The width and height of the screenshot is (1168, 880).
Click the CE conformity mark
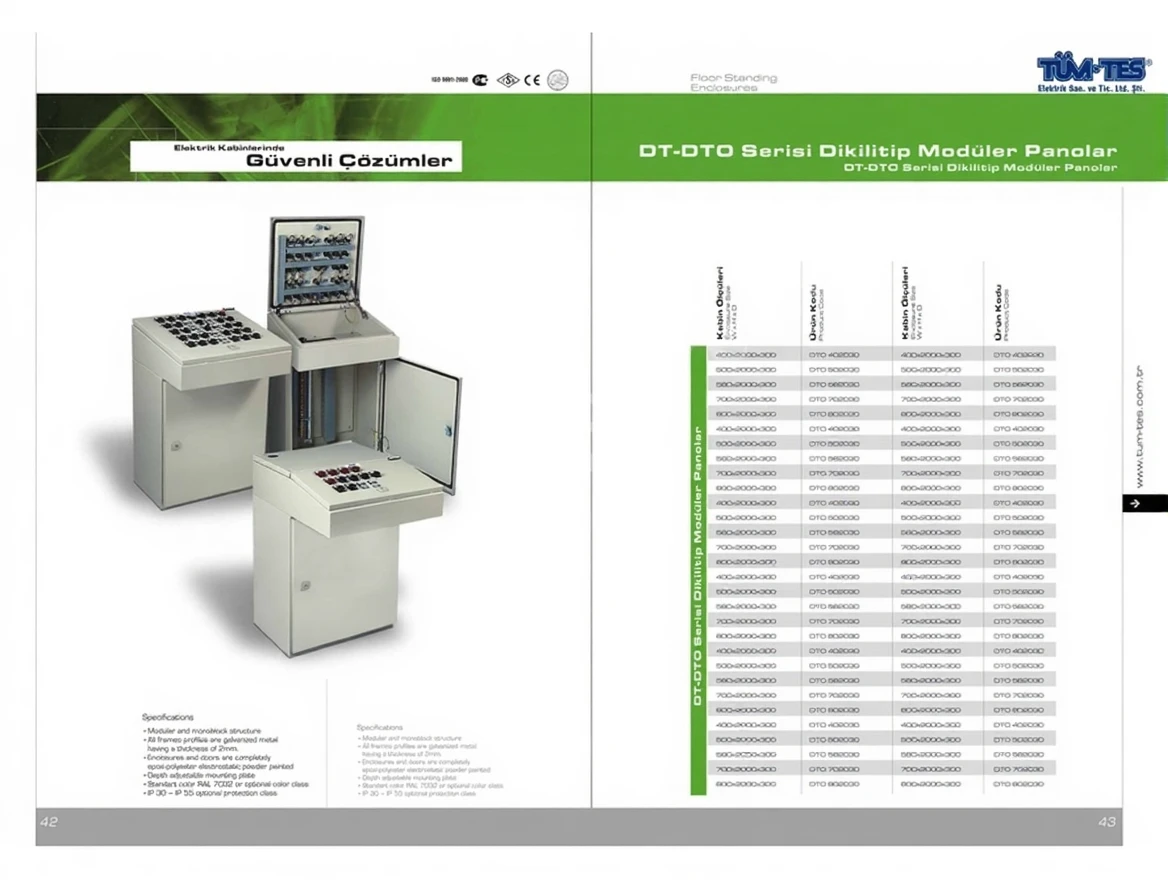tap(533, 80)
